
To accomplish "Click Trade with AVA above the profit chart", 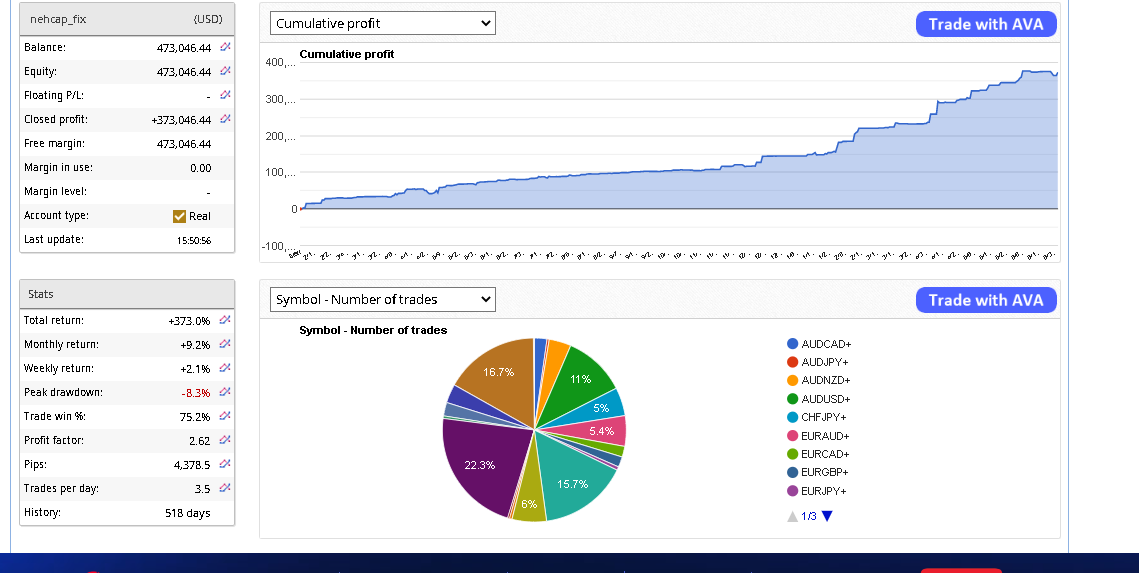I will pyautogui.click(x=985, y=24).
